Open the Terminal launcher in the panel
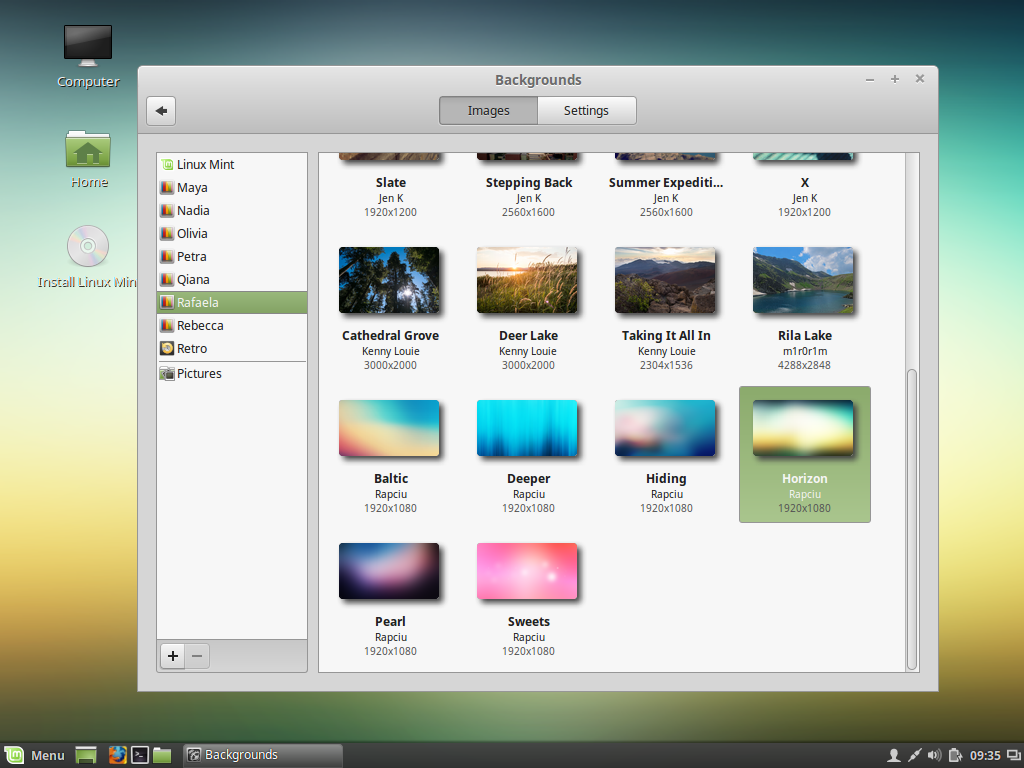Viewport: 1024px width, 768px height. 141,755
